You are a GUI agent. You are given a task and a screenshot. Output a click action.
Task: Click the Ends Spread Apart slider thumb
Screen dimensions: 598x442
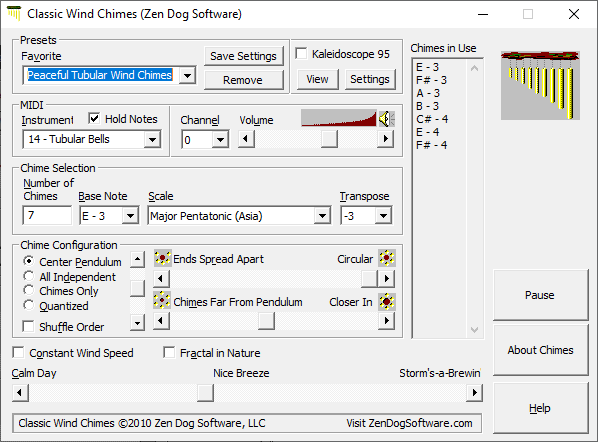click(x=369, y=278)
